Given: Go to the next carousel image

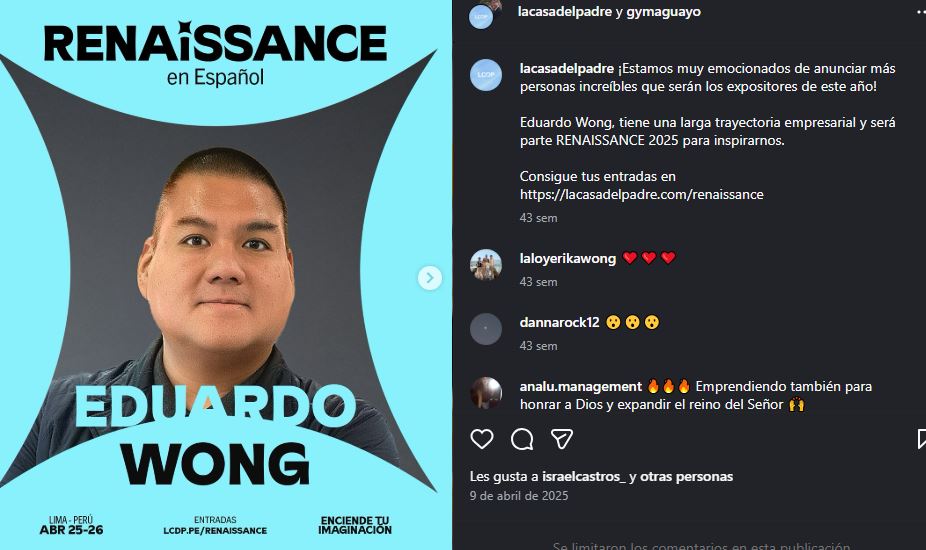Looking at the screenshot, I should (x=430, y=278).
